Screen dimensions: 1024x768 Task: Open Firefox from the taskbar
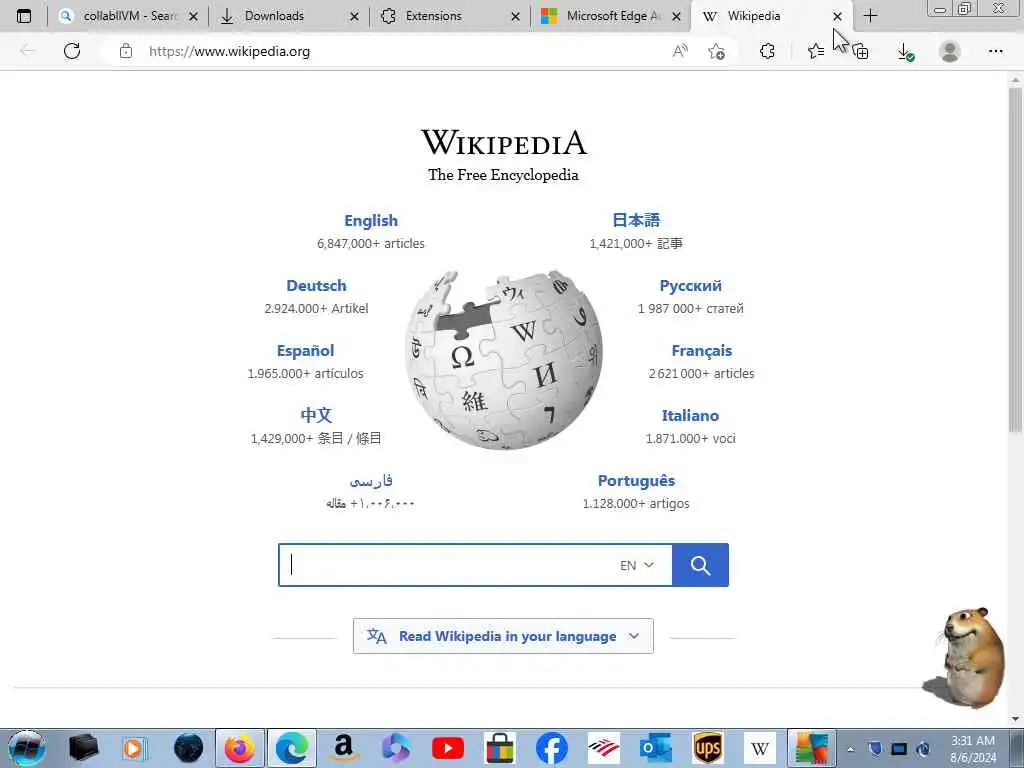[x=240, y=748]
